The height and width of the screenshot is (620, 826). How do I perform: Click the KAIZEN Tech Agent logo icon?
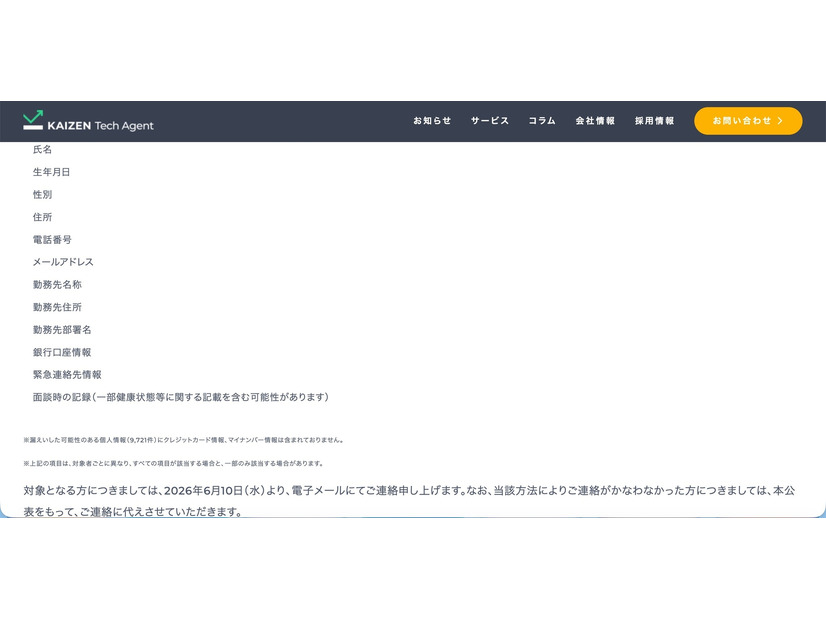[33, 120]
